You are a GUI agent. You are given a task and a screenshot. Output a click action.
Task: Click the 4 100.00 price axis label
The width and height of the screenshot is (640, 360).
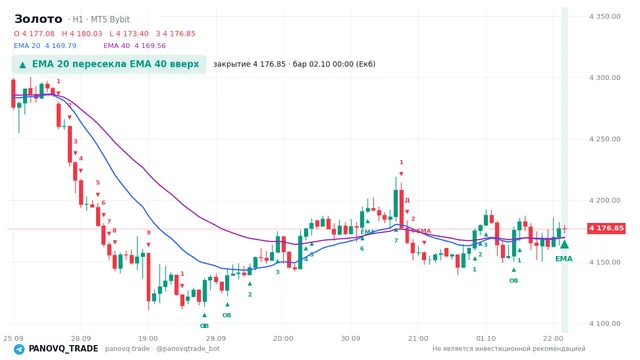click(x=604, y=323)
